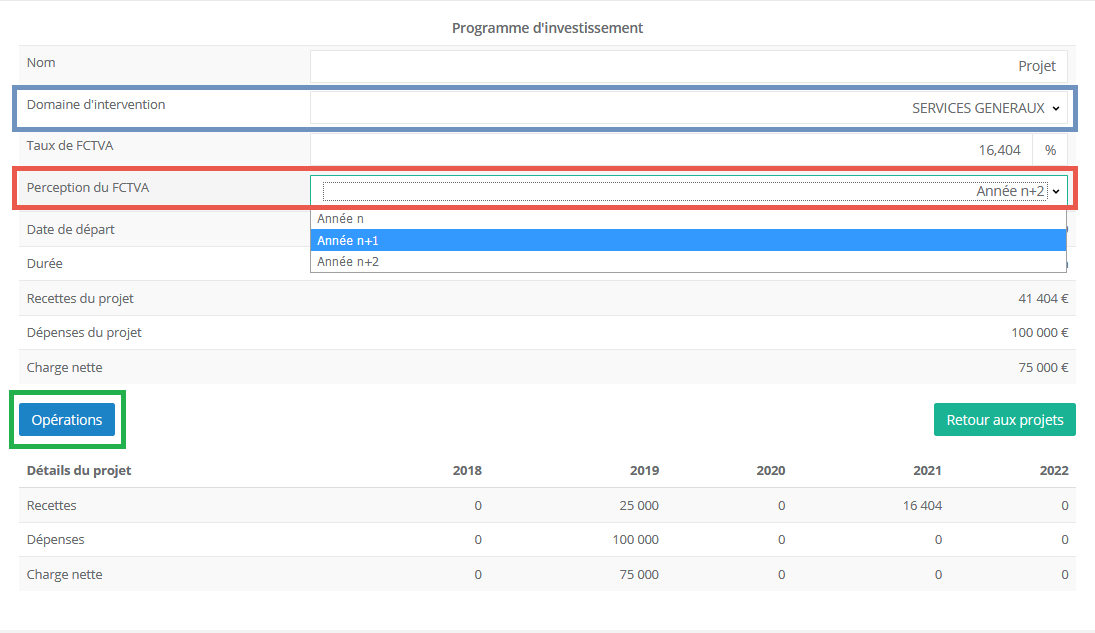This screenshot has height=633, width=1095.
Task: Select the 16 404 Recettes value for 2021
Action: click(x=922, y=506)
